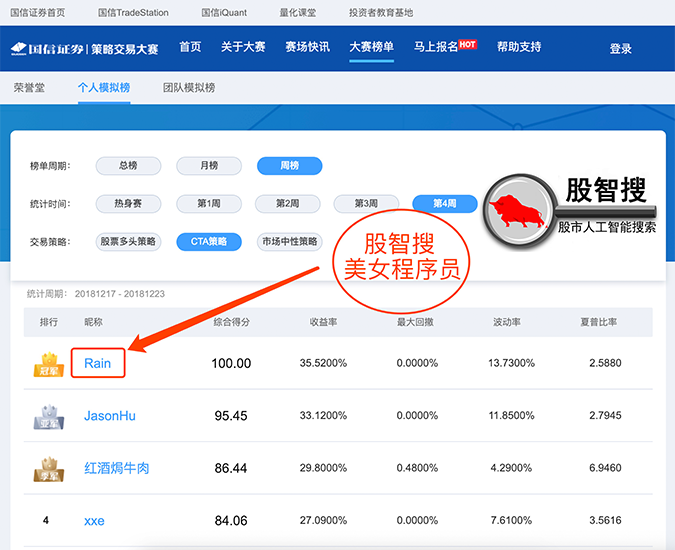Image resolution: width=675 pixels, height=550 pixels.
Task: Click the 登录 login button
Action: point(621,49)
